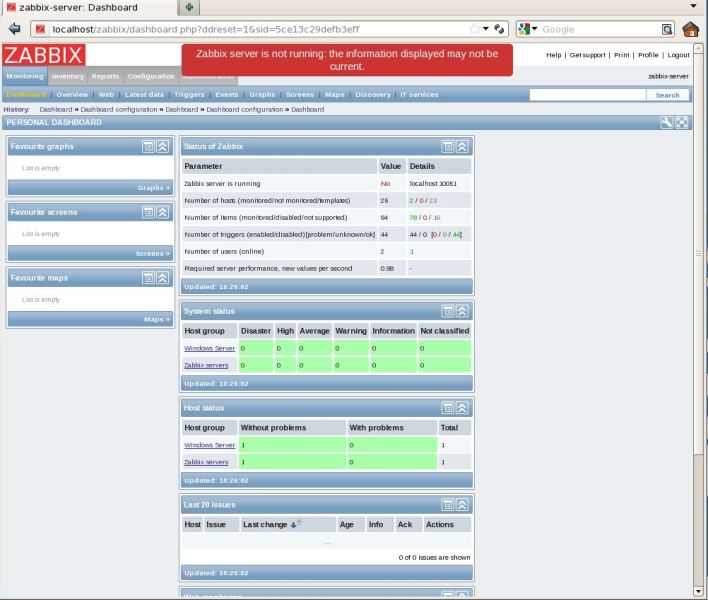
Task: Focus the Zabbix search input field
Action: [x=587, y=95]
